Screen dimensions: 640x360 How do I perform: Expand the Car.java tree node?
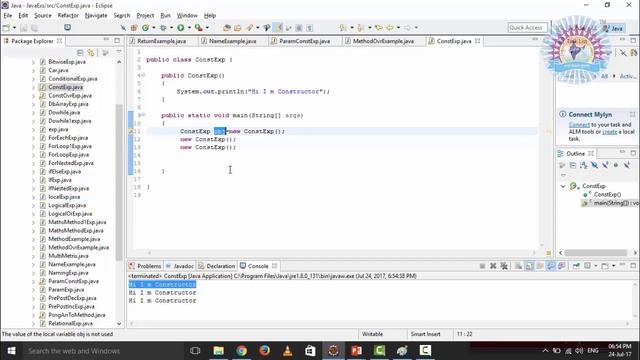click(x=33, y=71)
